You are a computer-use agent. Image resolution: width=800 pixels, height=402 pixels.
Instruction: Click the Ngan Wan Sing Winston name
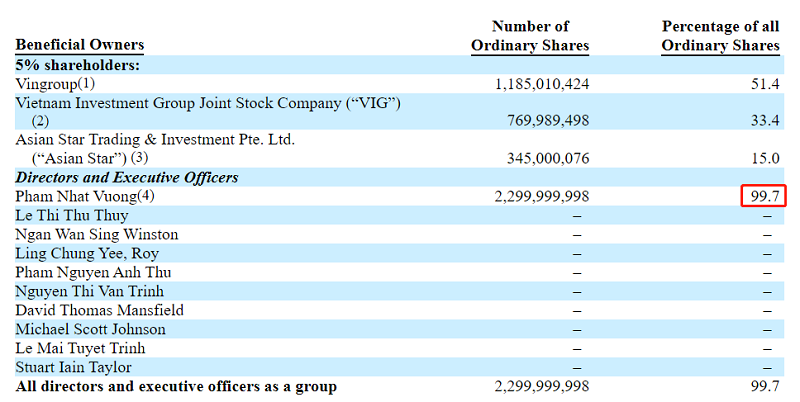click(x=97, y=235)
